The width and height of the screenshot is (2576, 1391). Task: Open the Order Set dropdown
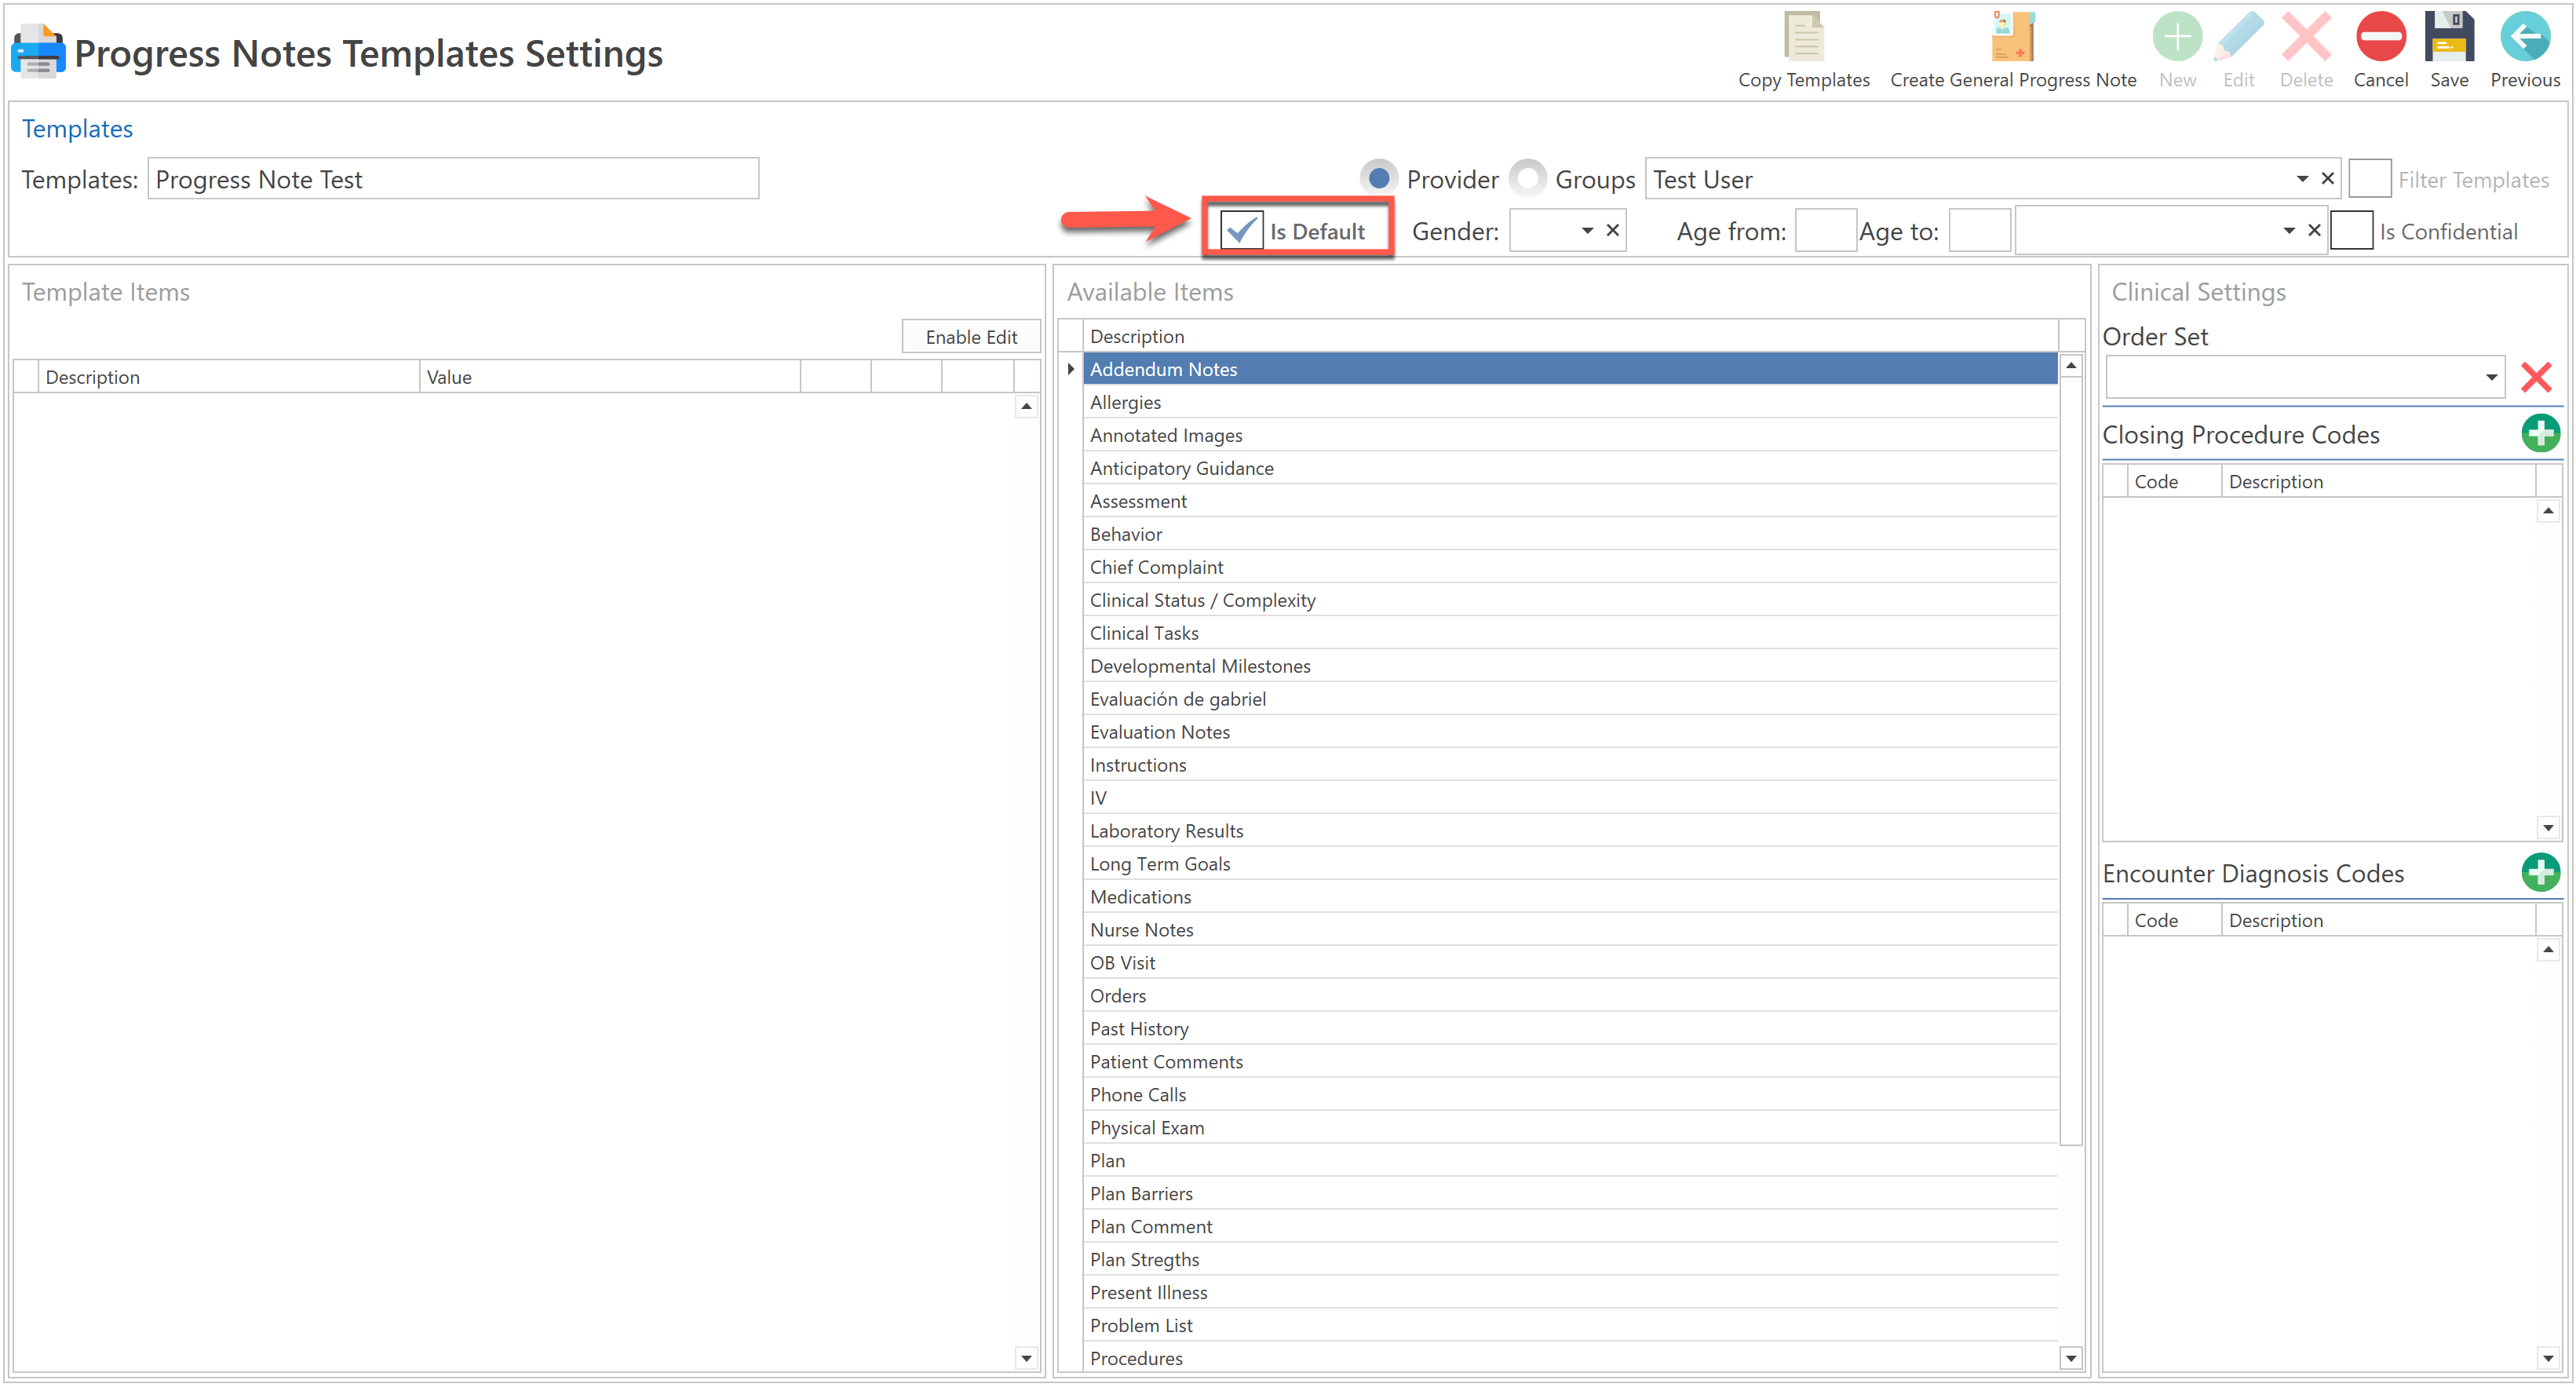point(2490,378)
